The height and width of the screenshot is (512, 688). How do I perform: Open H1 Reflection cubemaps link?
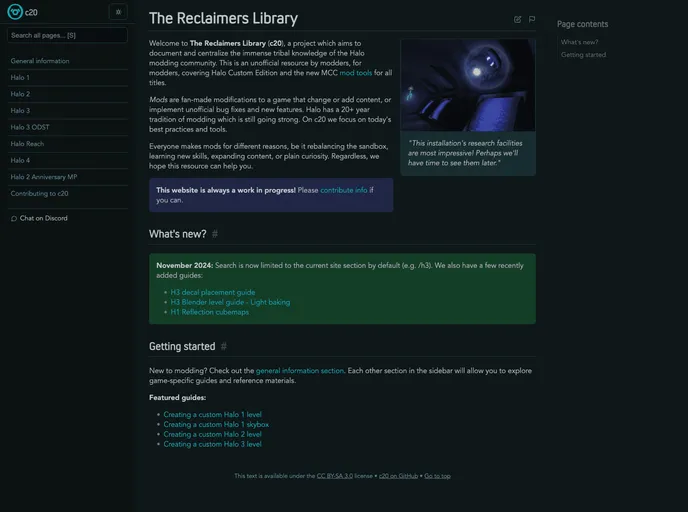pyautogui.click(x=210, y=312)
